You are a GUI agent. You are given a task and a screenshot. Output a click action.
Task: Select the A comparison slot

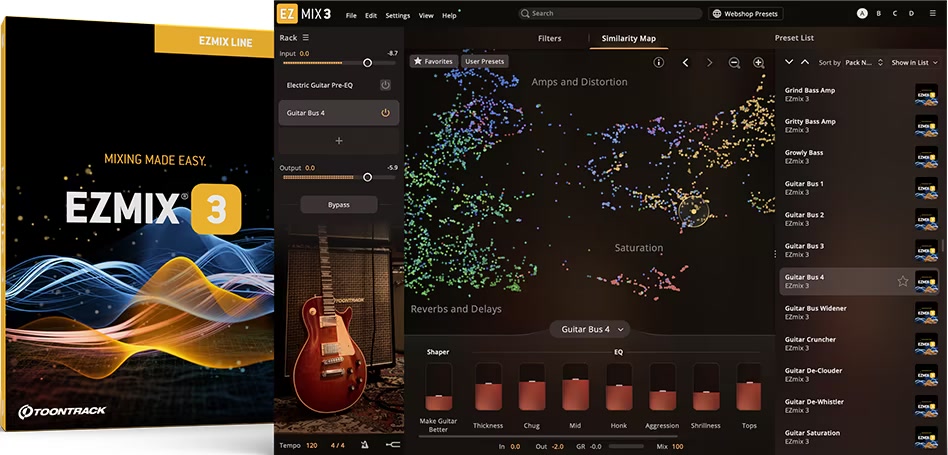862,14
